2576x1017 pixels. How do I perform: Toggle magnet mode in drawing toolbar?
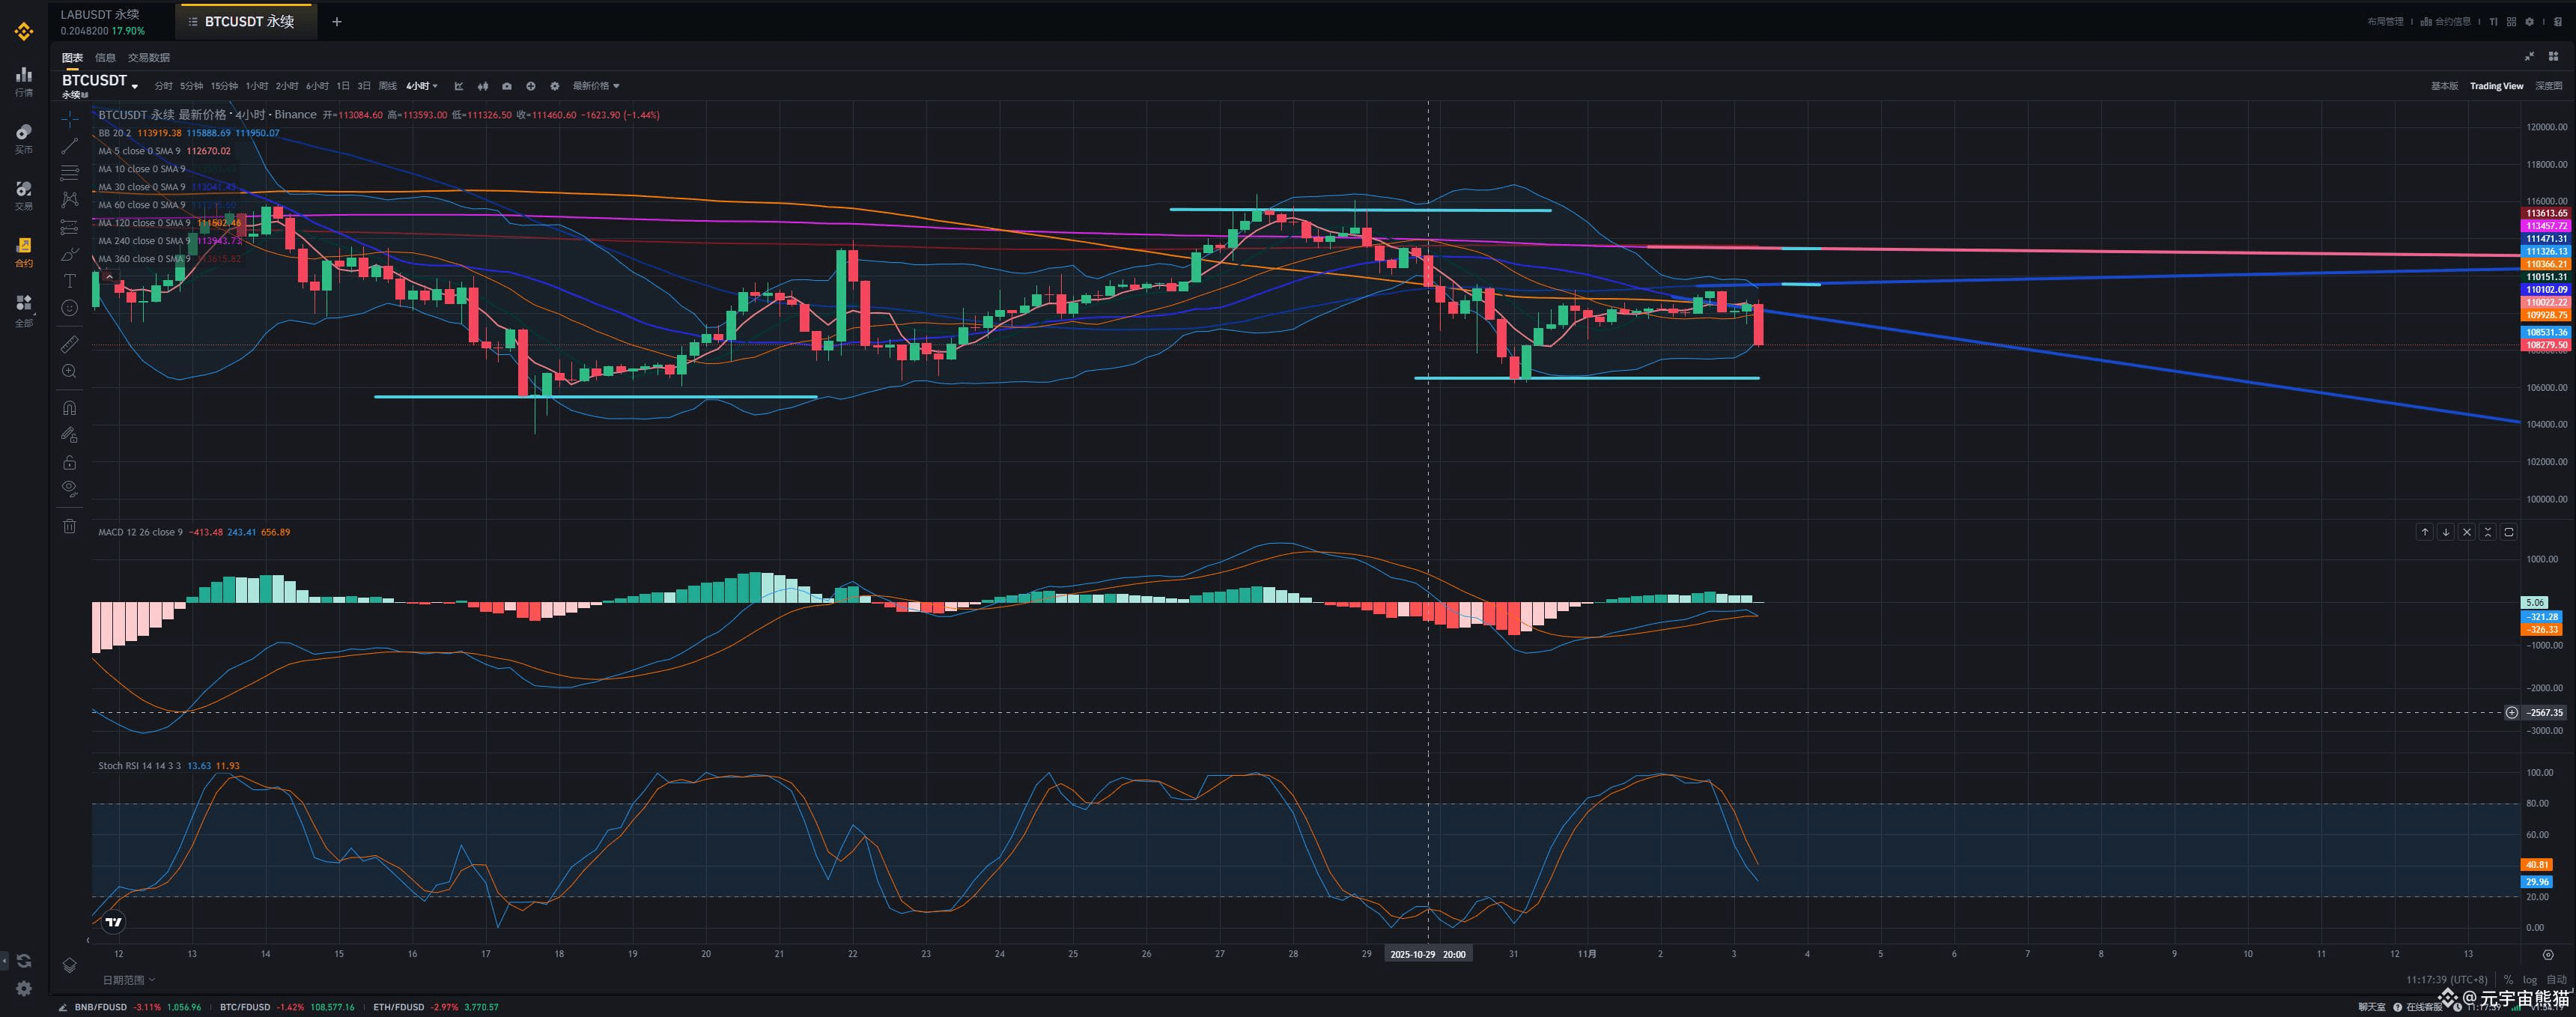click(x=69, y=407)
